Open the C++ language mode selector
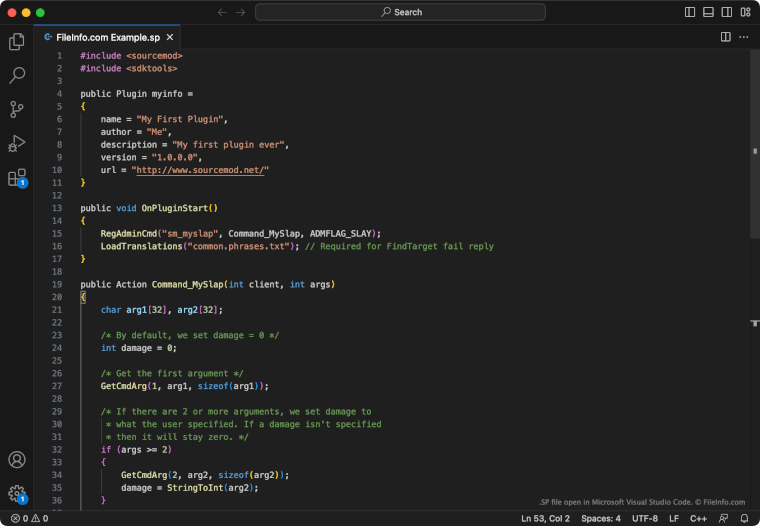The image size is (760, 526). [x=698, y=519]
